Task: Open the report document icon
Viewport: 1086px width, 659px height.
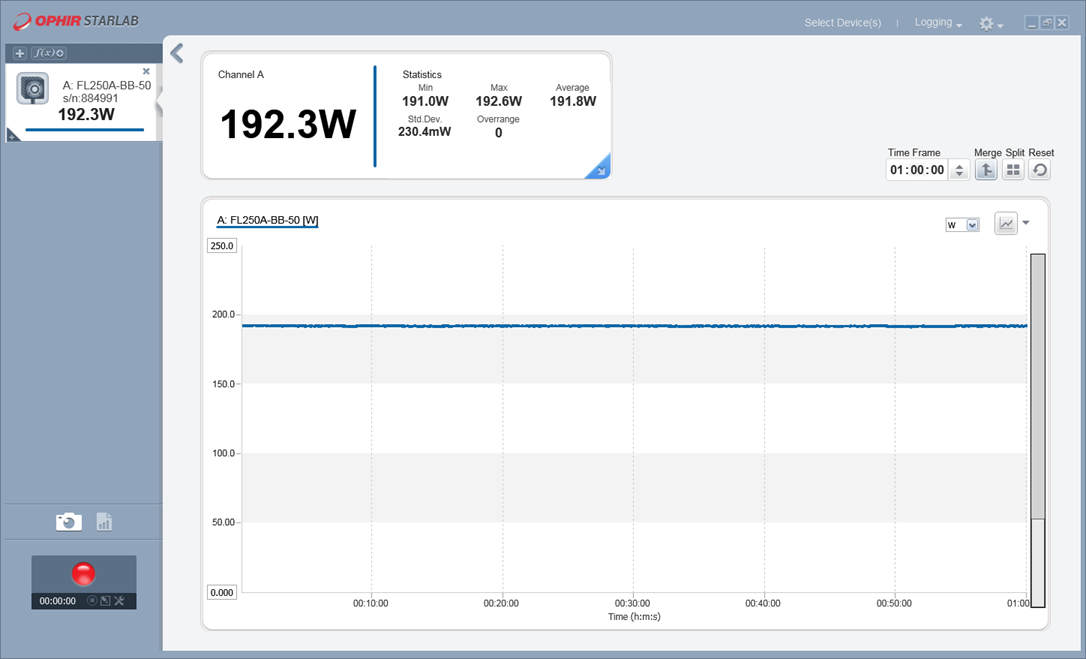Action: pos(104,521)
